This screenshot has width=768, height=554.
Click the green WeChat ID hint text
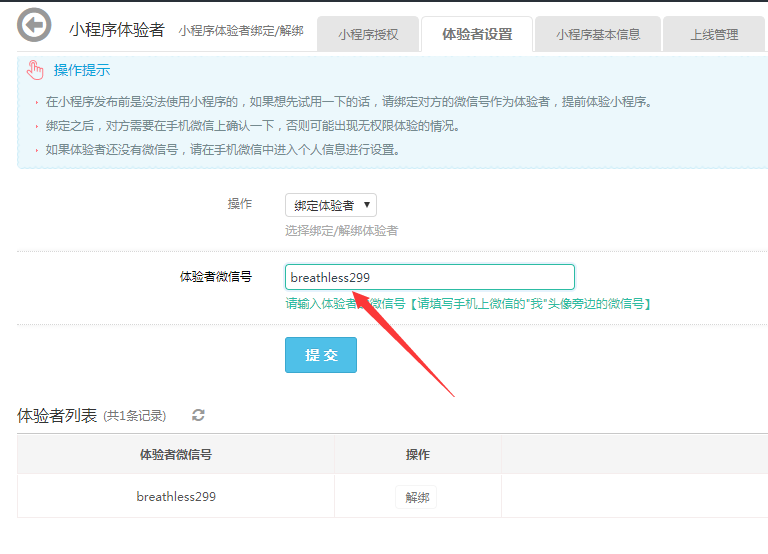(x=468, y=303)
